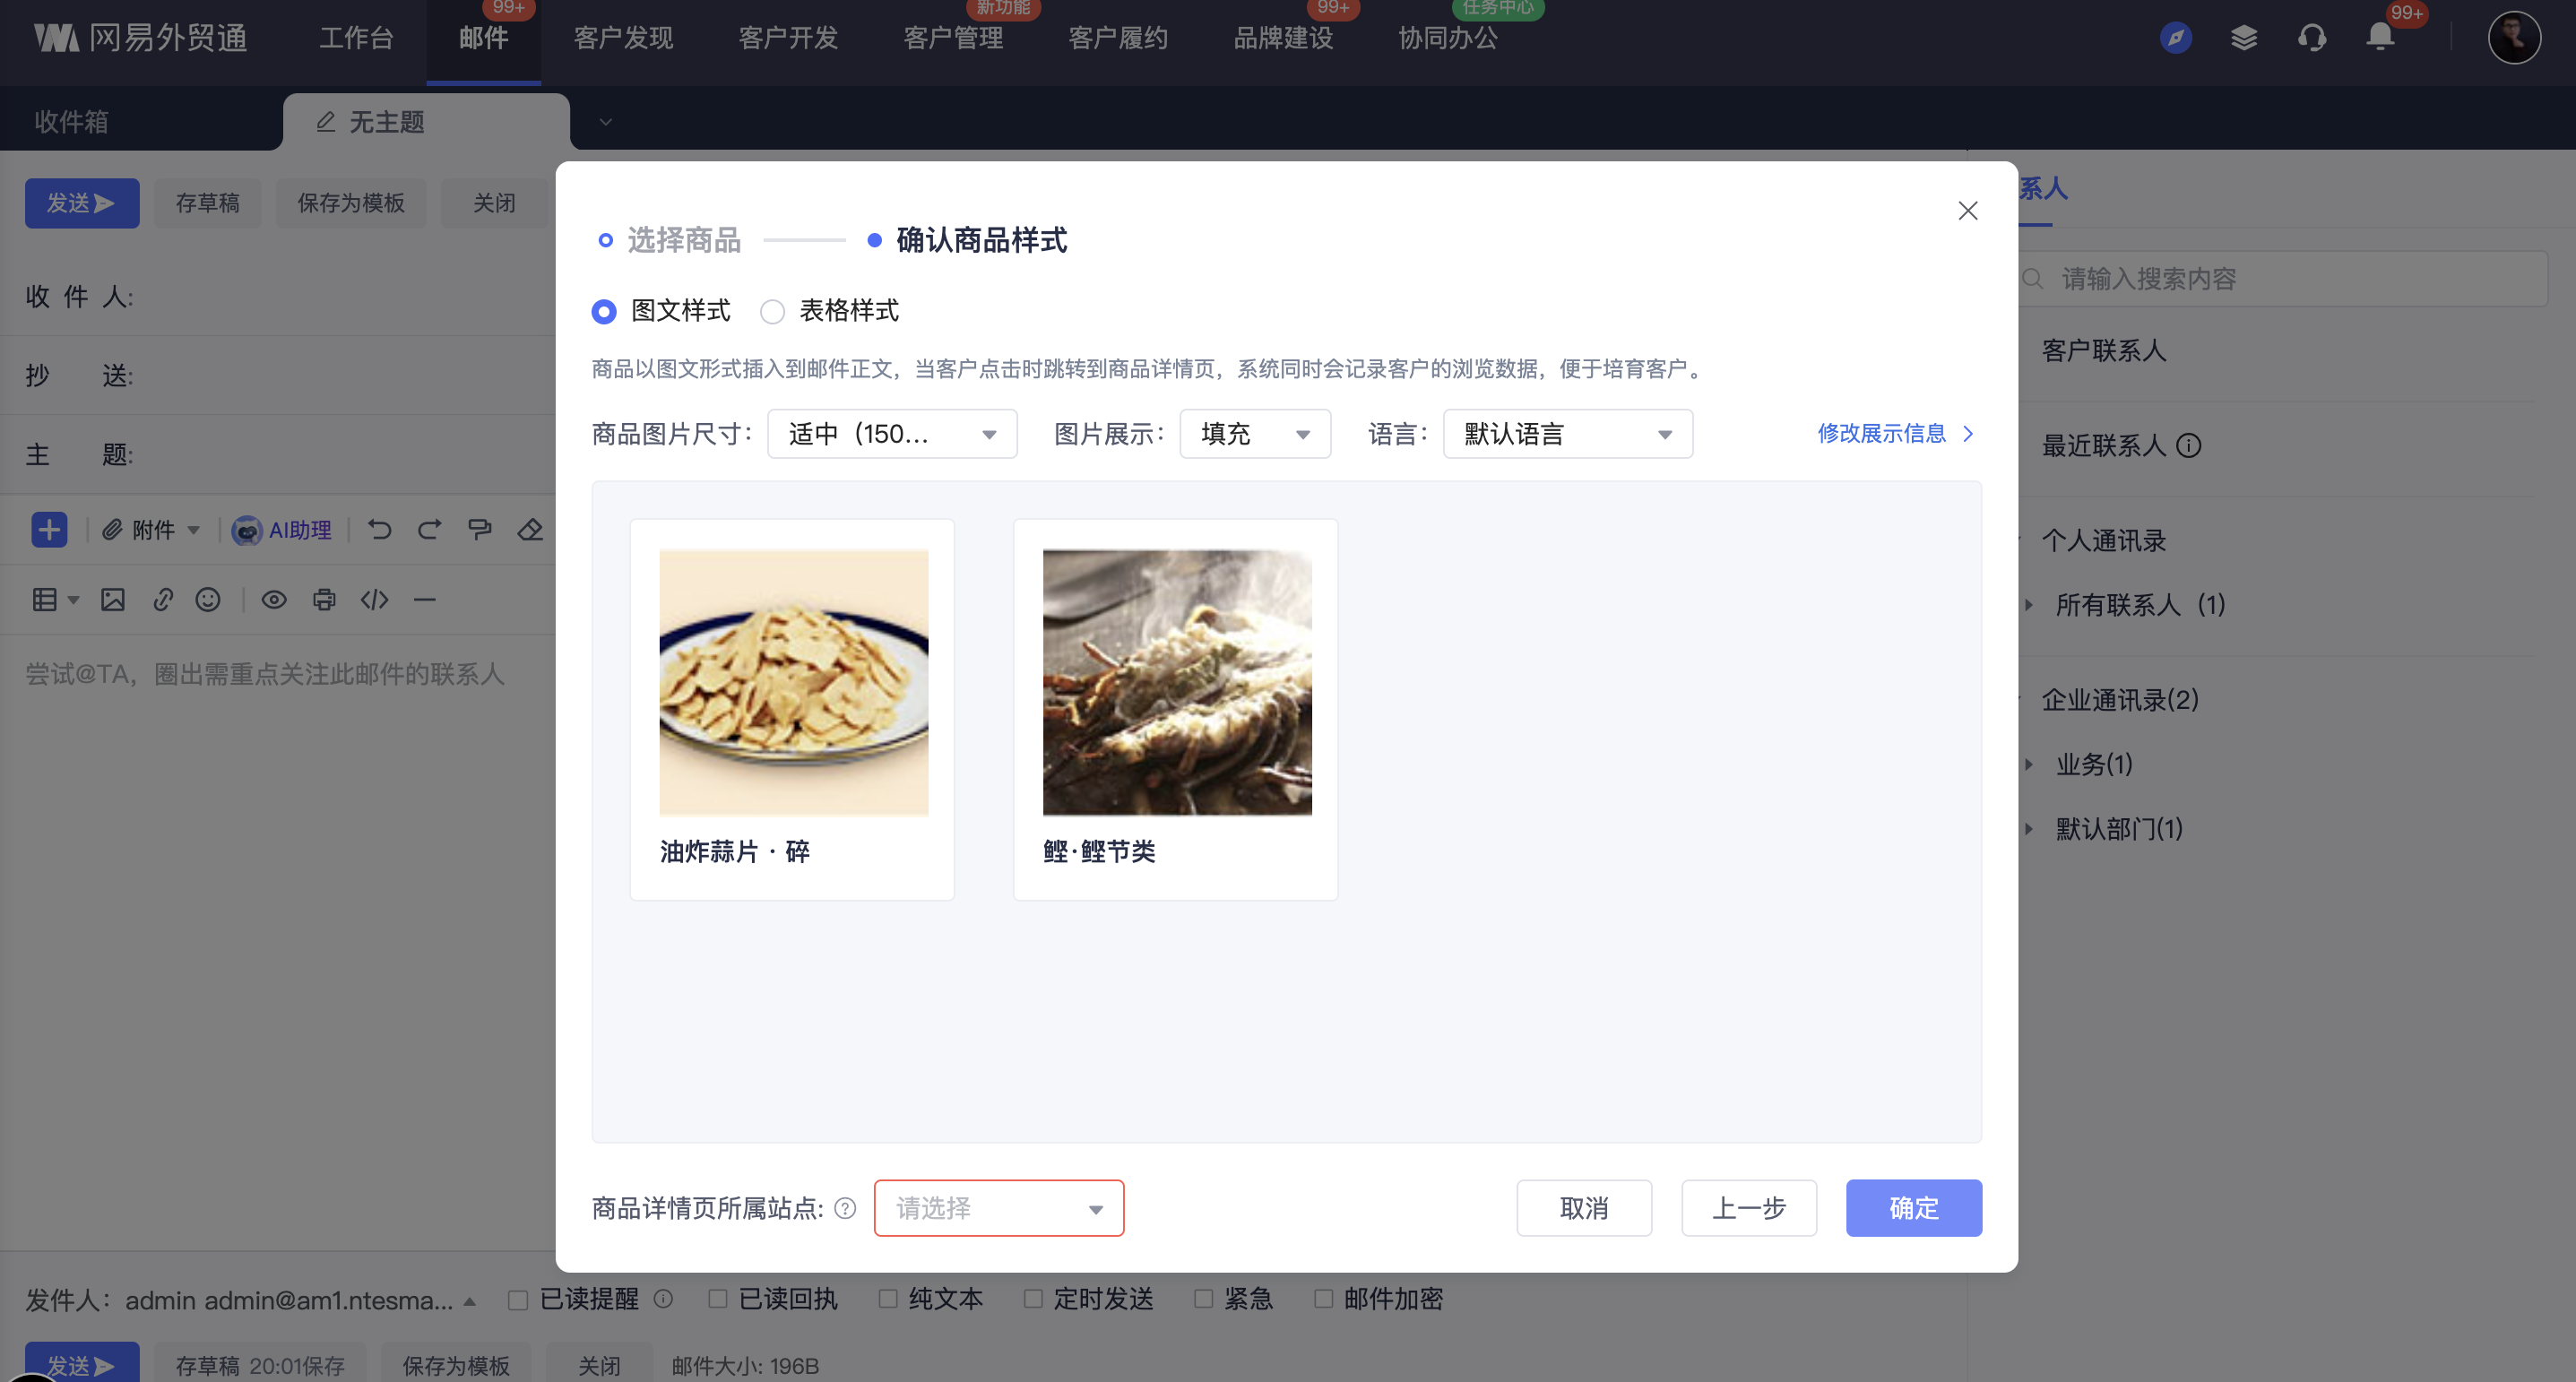The image size is (2576, 1382).
Task: Click the help icon beside 商品详情页所属站点
Action: coord(845,1208)
